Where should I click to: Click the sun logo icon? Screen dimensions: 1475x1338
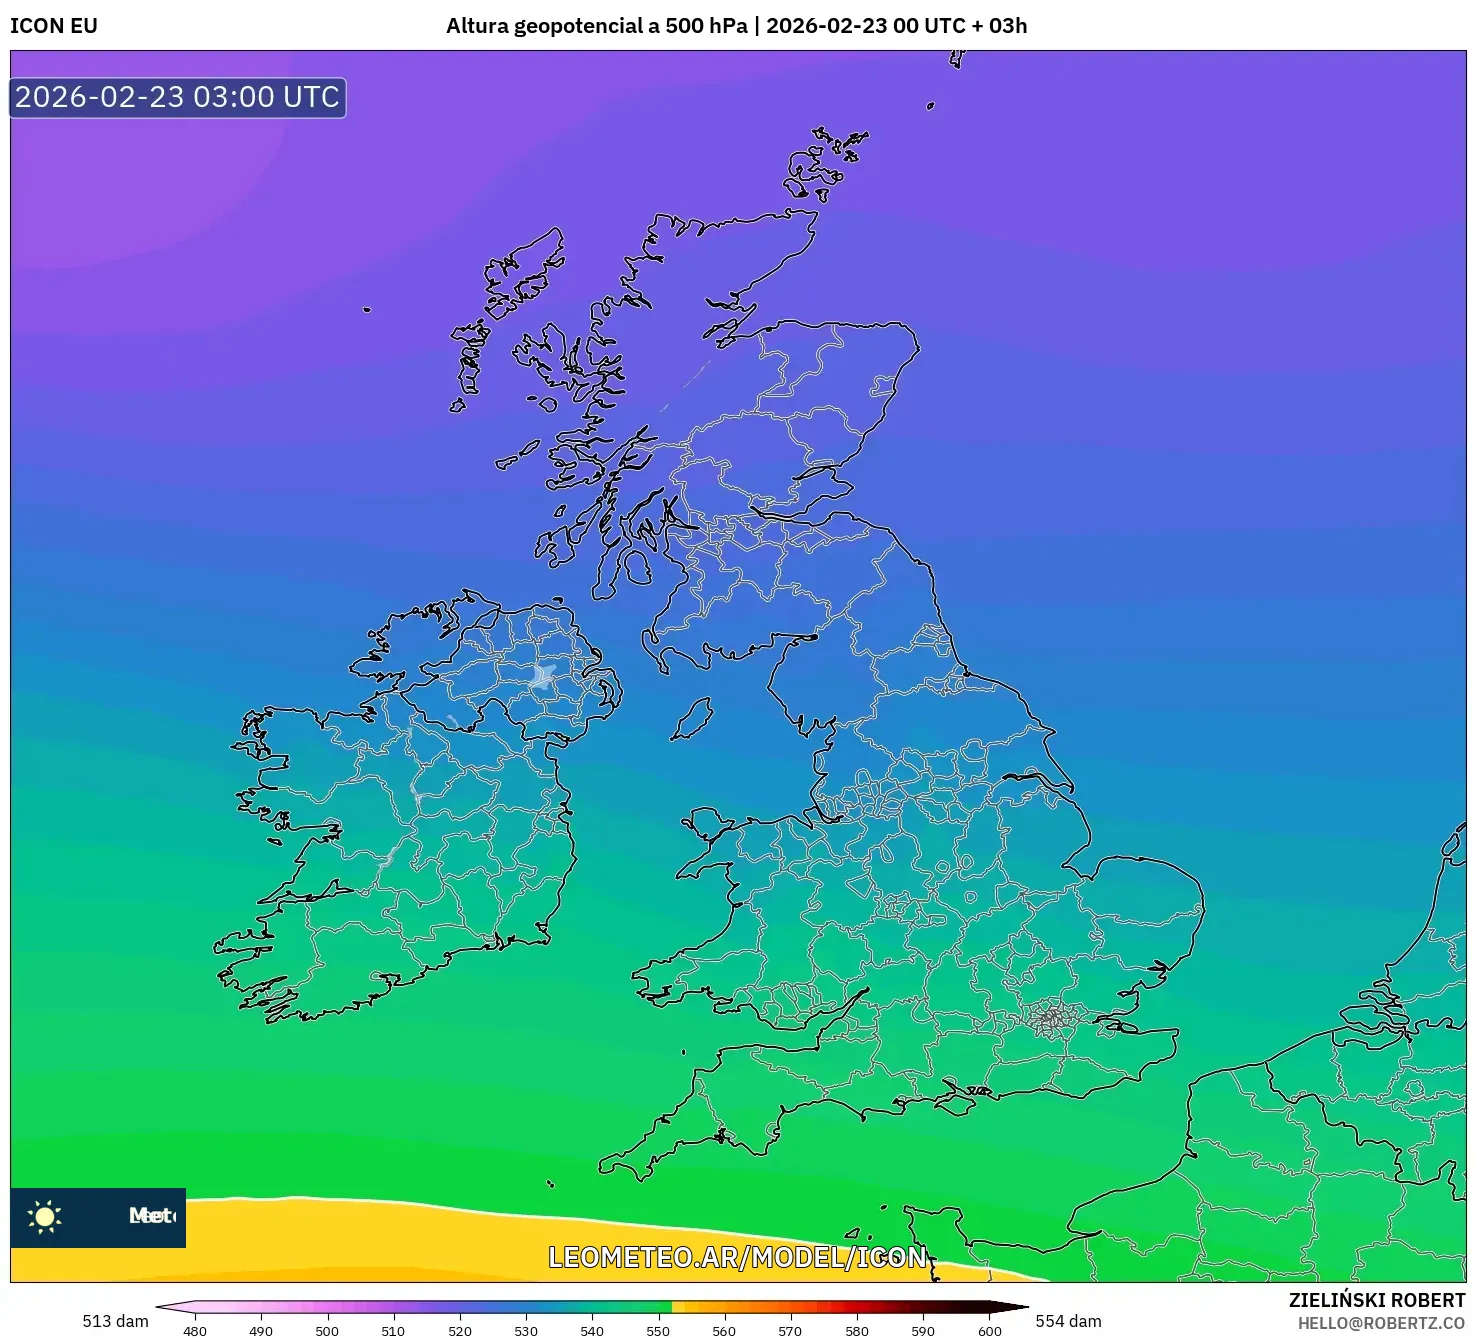click(x=45, y=1216)
